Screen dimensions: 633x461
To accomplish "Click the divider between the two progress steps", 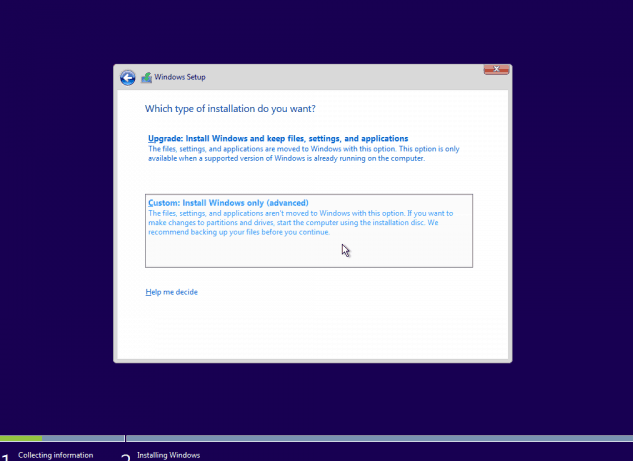I will 125,438.
